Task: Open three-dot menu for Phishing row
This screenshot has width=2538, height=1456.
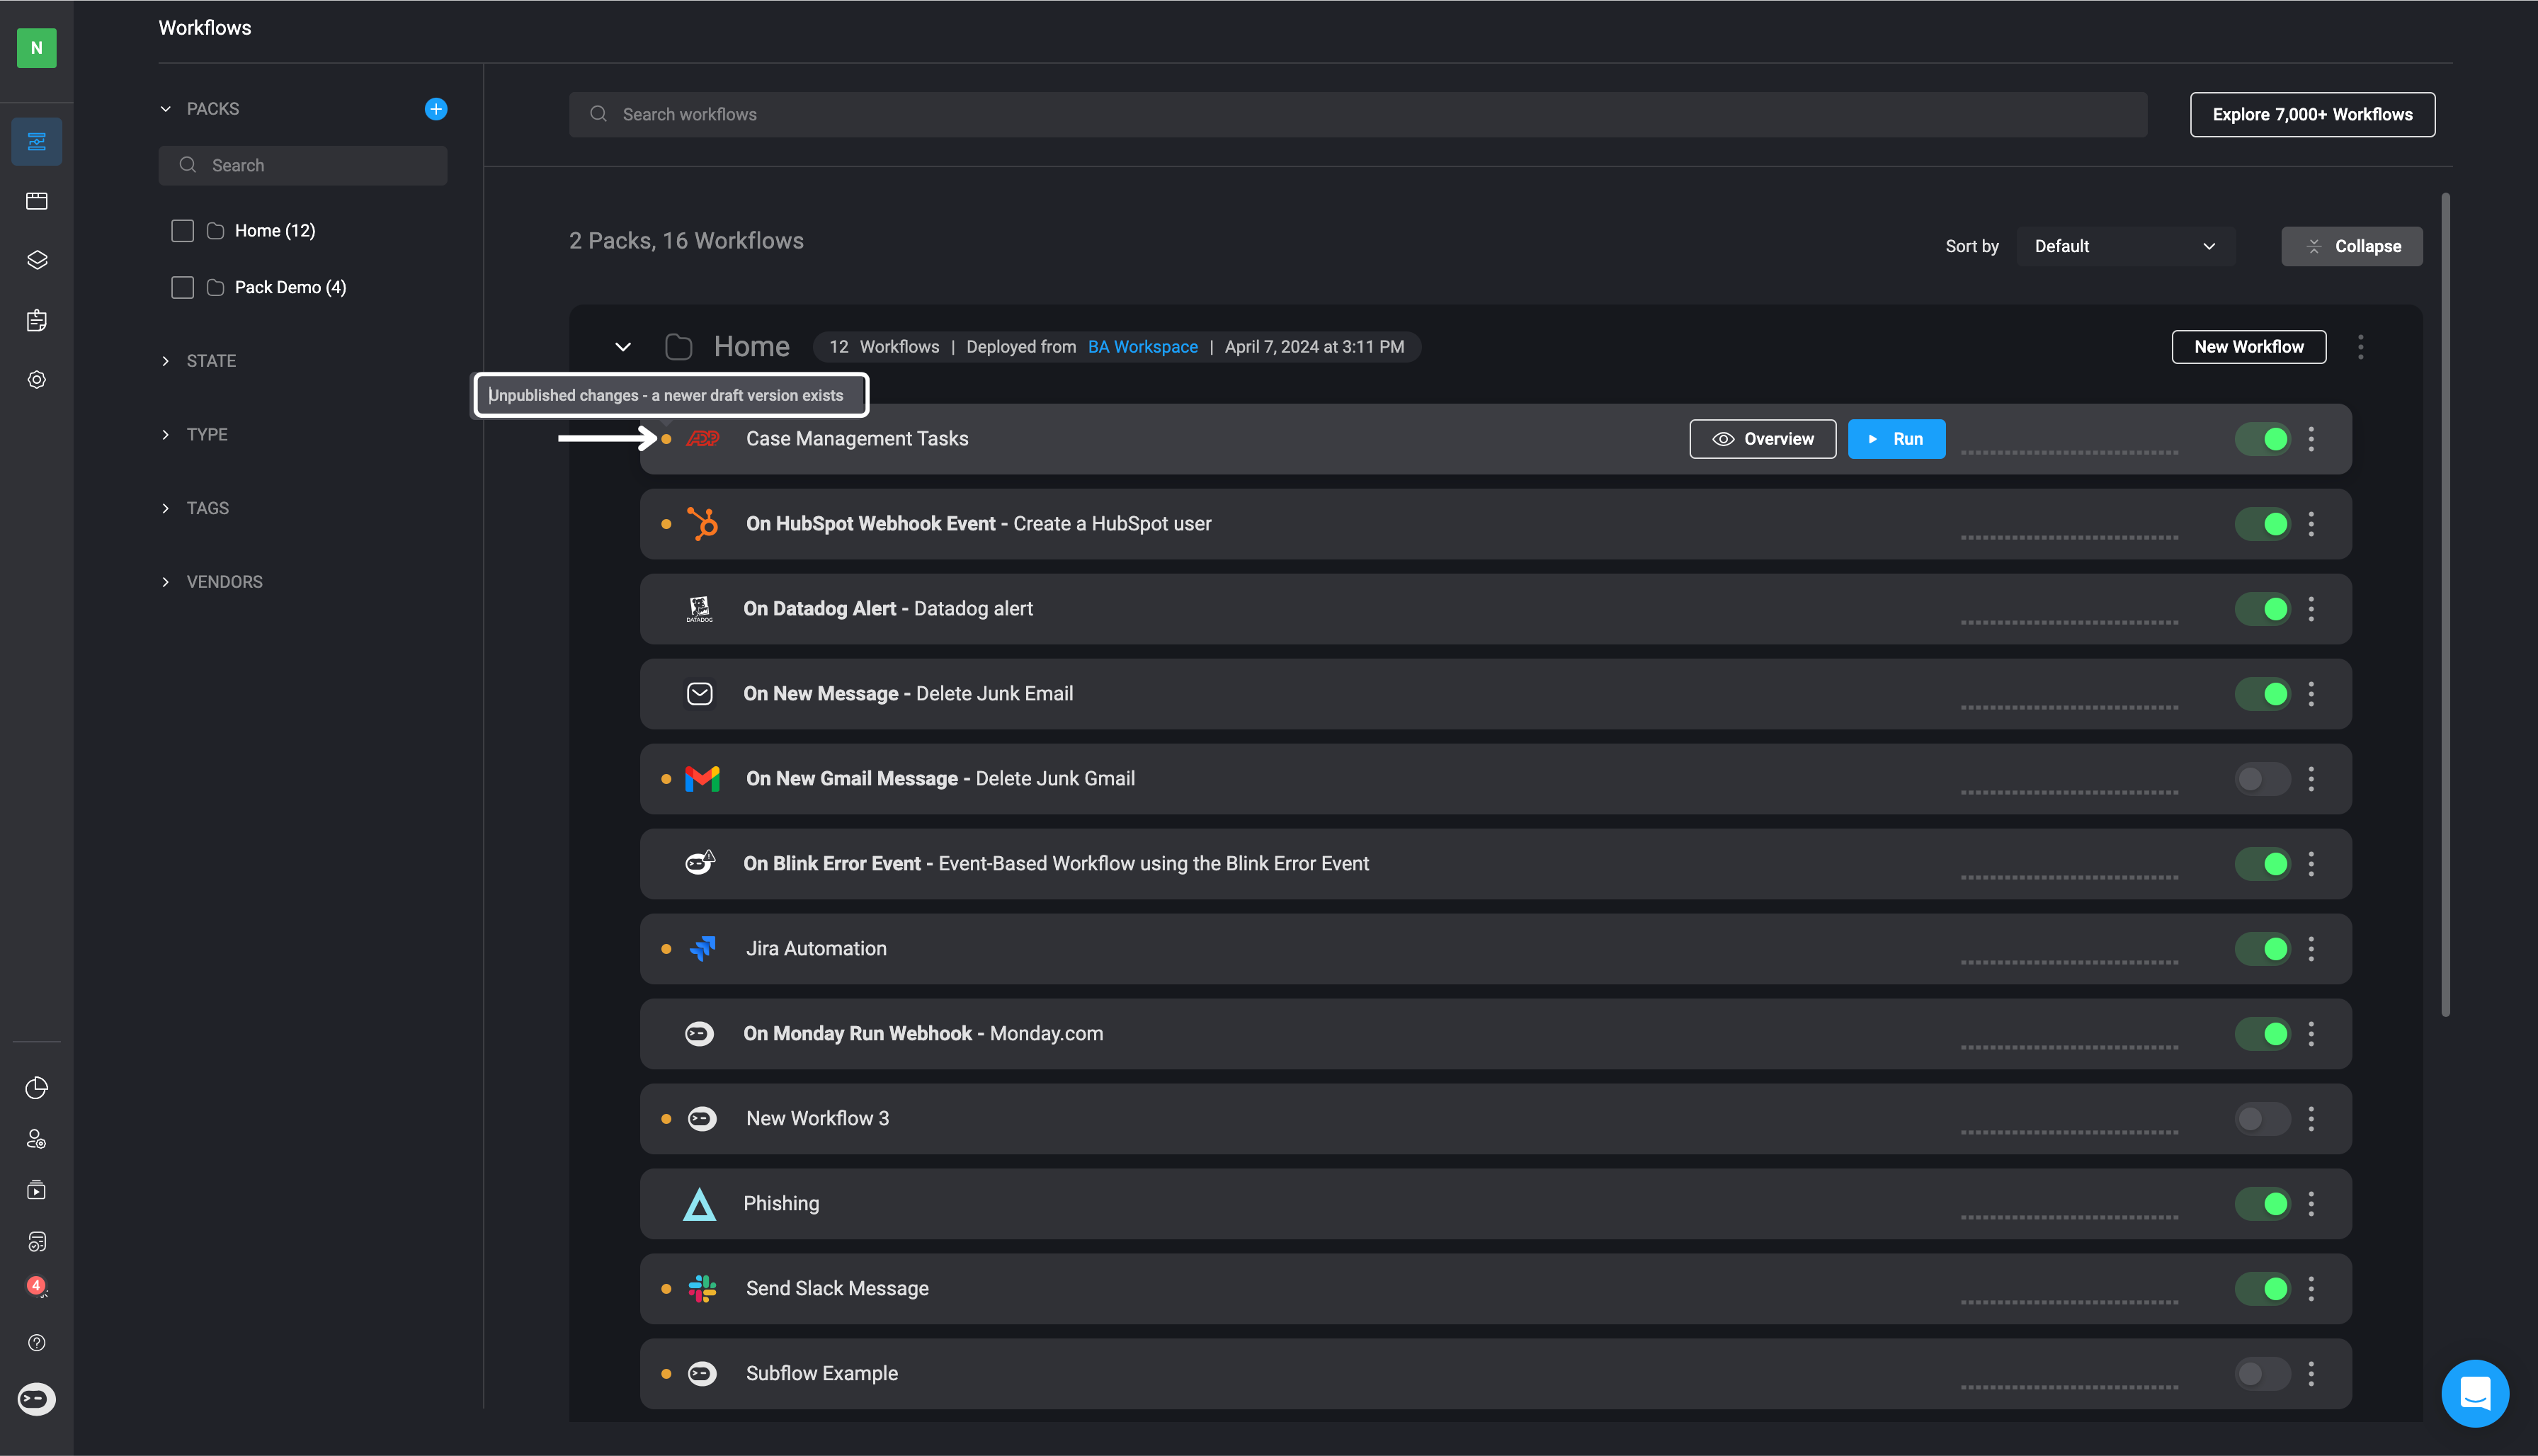Action: tap(2311, 1204)
